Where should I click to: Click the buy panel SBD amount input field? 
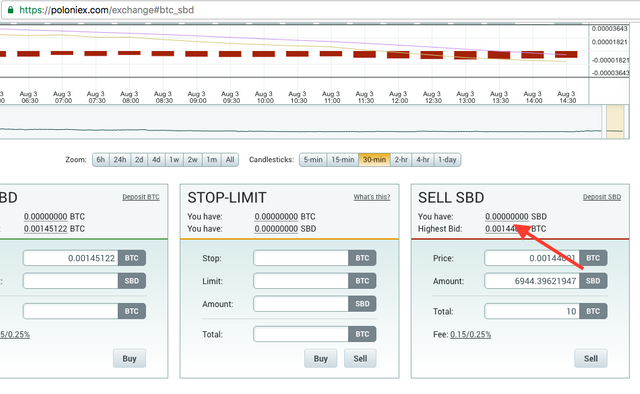[x=71, y=281]
